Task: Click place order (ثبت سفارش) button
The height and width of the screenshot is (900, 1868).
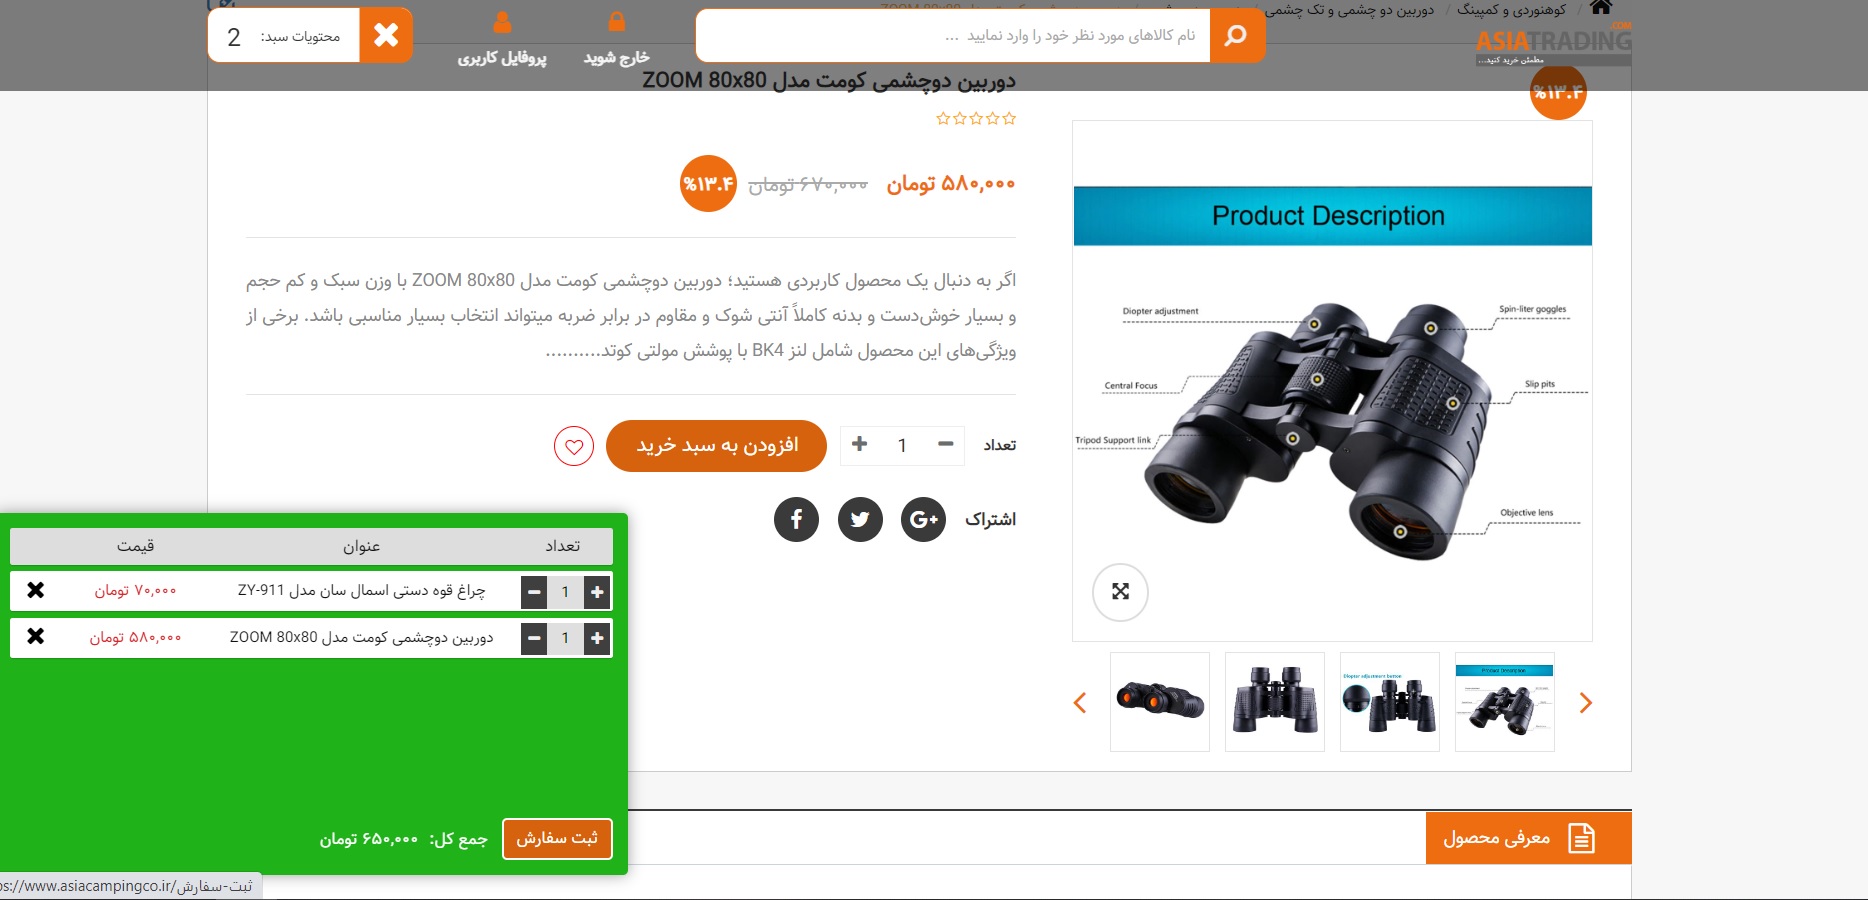Action: [557, 838]
